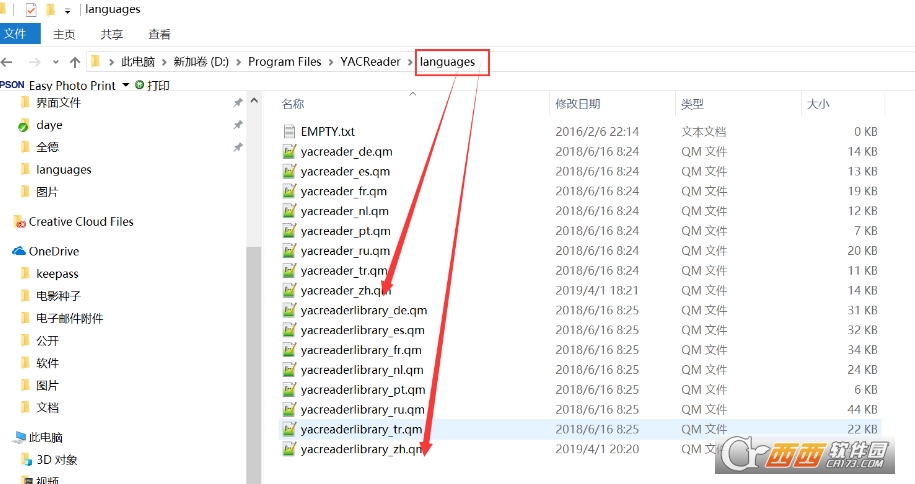Select 此电脑 in navigation pane
915x484 pixels.
pyautogui.click(x=46, y=437)
